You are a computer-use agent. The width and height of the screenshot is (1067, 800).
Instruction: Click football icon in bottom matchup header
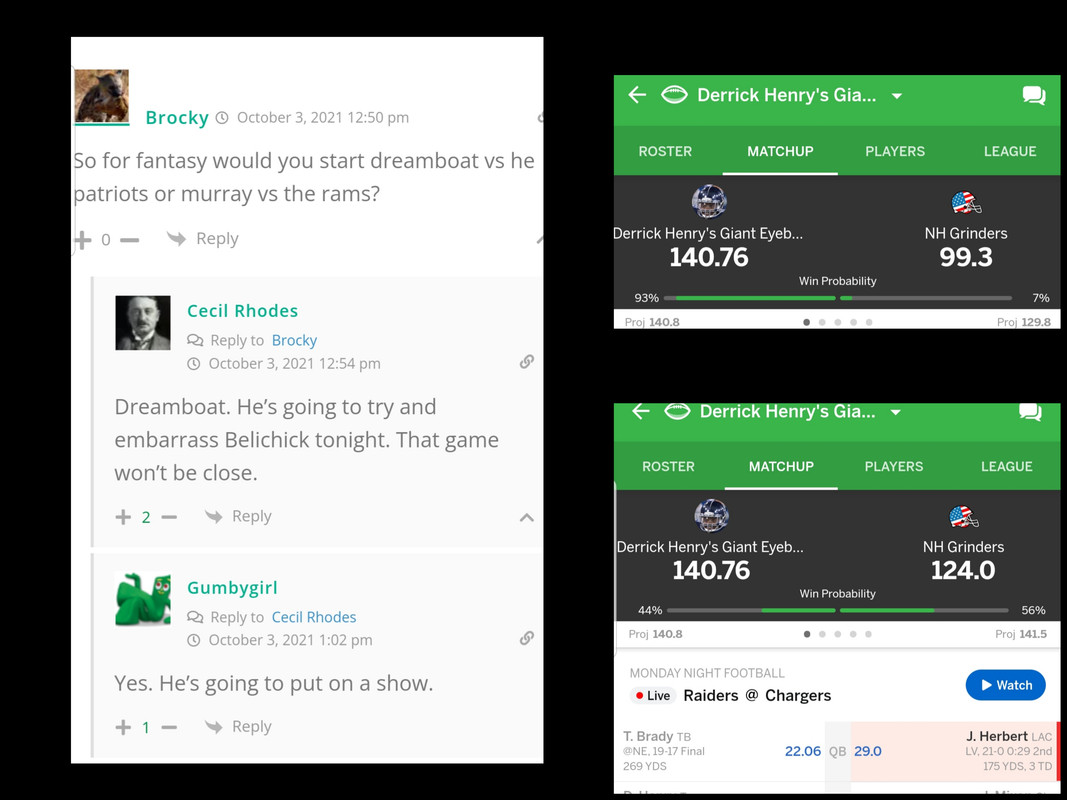pos(677,411)
